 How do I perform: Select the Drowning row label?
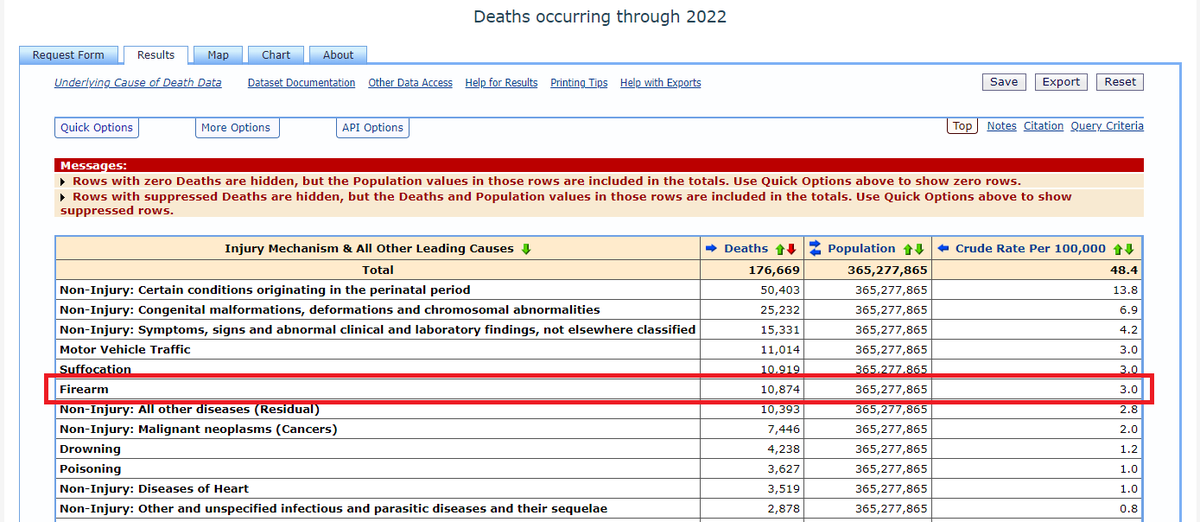[x=90, y=449]
